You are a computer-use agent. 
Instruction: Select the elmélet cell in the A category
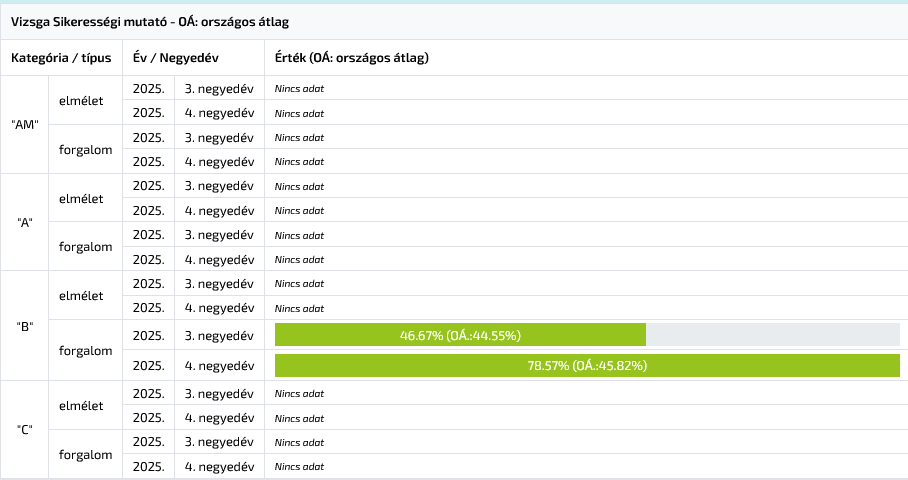tap(82, 198)
